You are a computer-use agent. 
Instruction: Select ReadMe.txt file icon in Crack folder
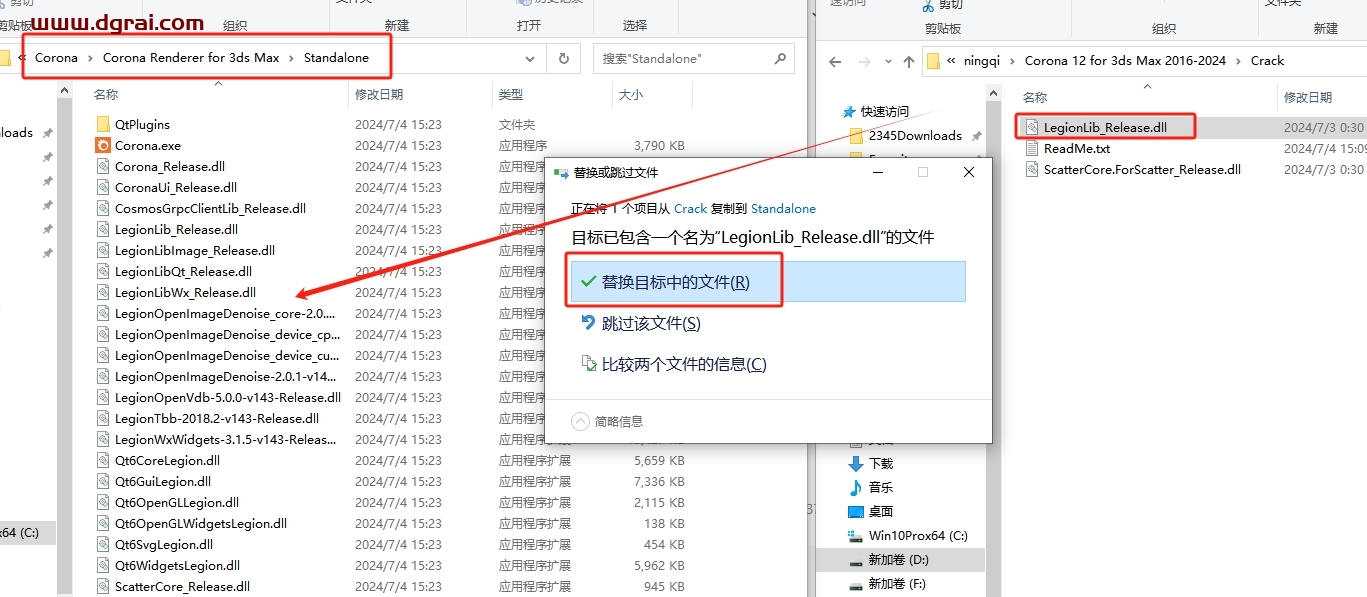1034,148
